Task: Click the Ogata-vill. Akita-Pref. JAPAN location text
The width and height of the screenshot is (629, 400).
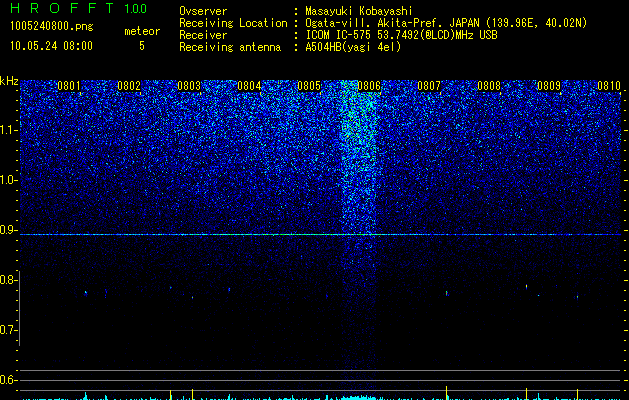Action: point(446,23)
